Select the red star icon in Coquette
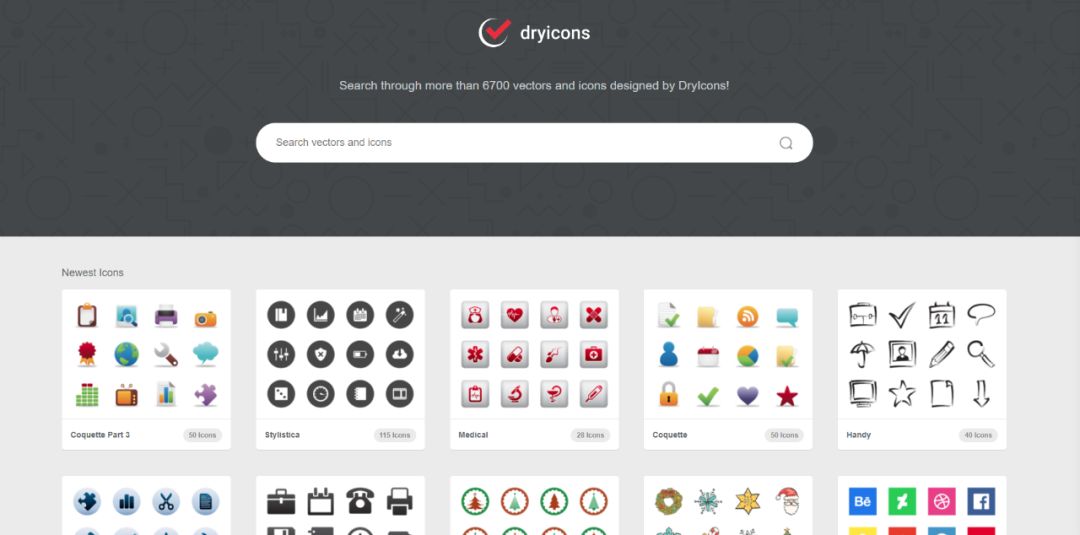 tap(787, 395)
